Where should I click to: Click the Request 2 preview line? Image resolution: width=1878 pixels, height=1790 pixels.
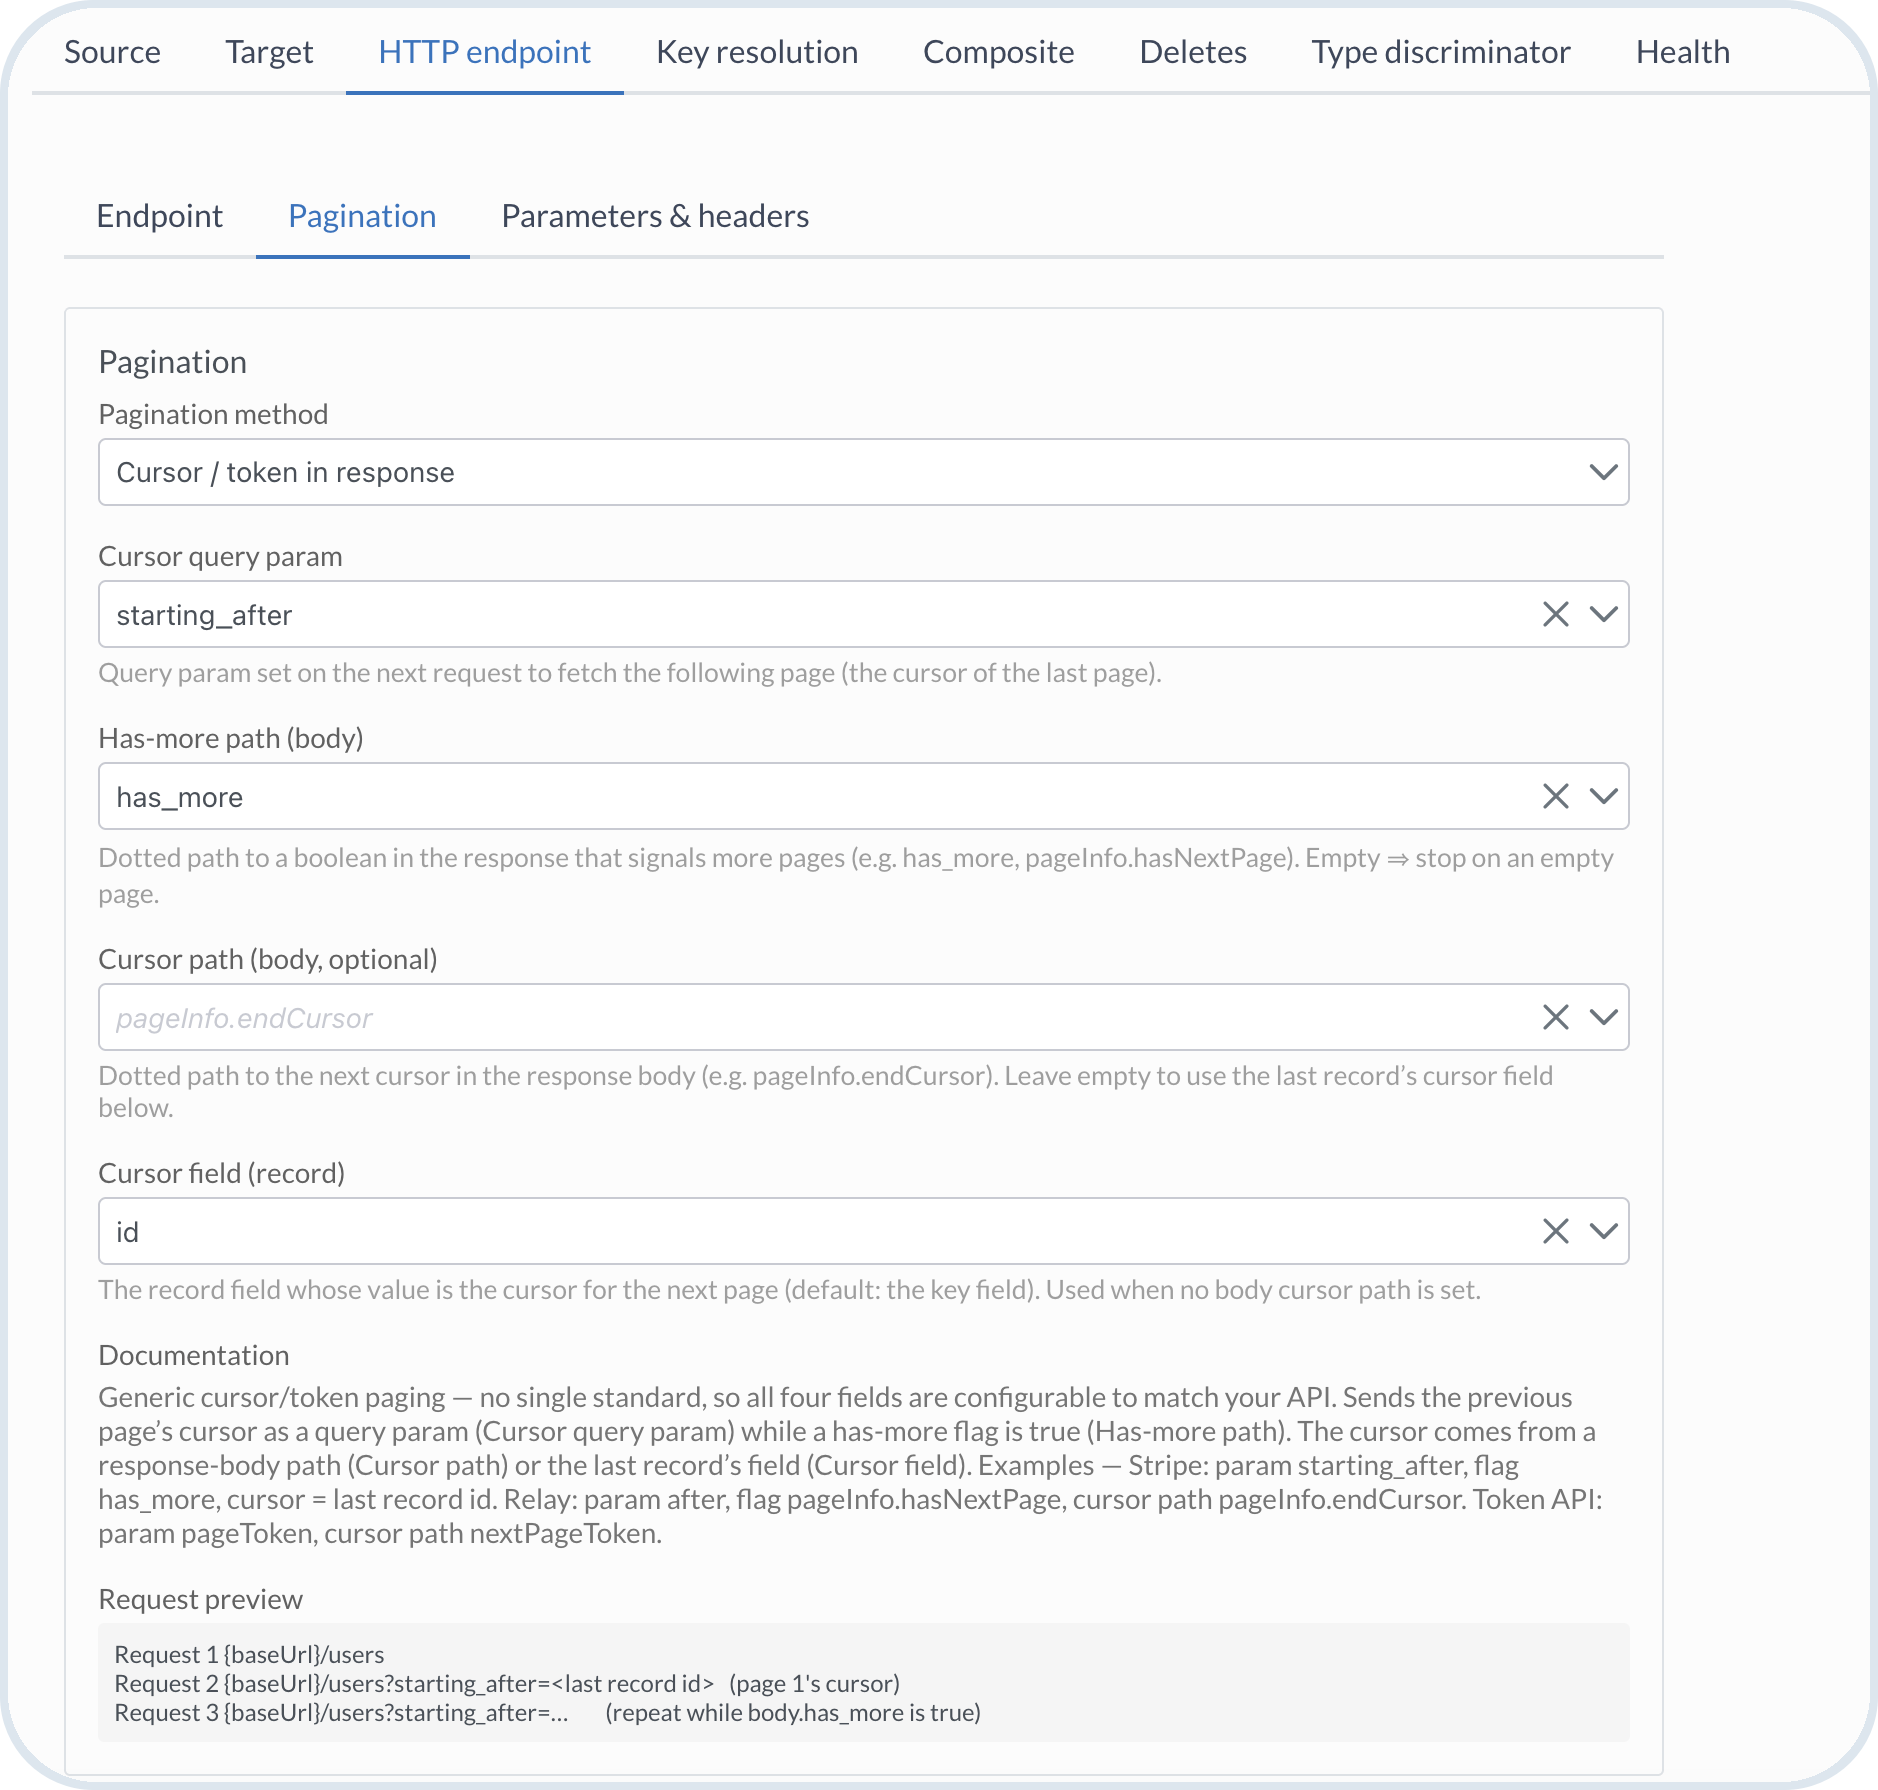[x=507, y=1684]
